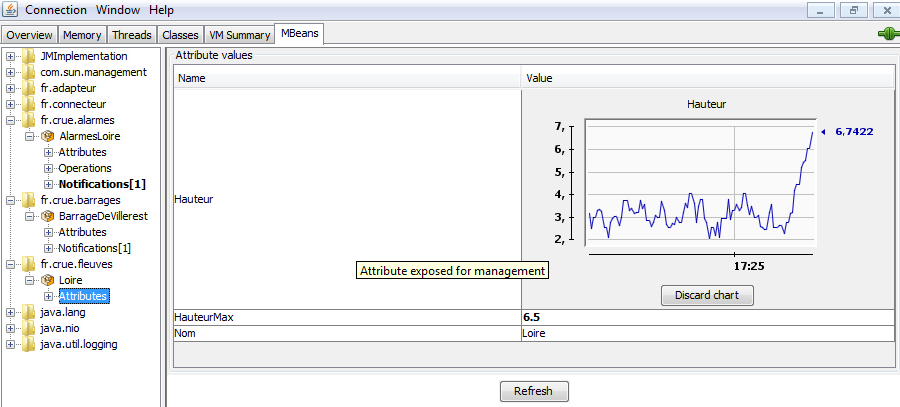Viewport: 900px width, 407px height.
Task: Select Notifications[1] under AlarmesLoire
Action: (102, 184)
